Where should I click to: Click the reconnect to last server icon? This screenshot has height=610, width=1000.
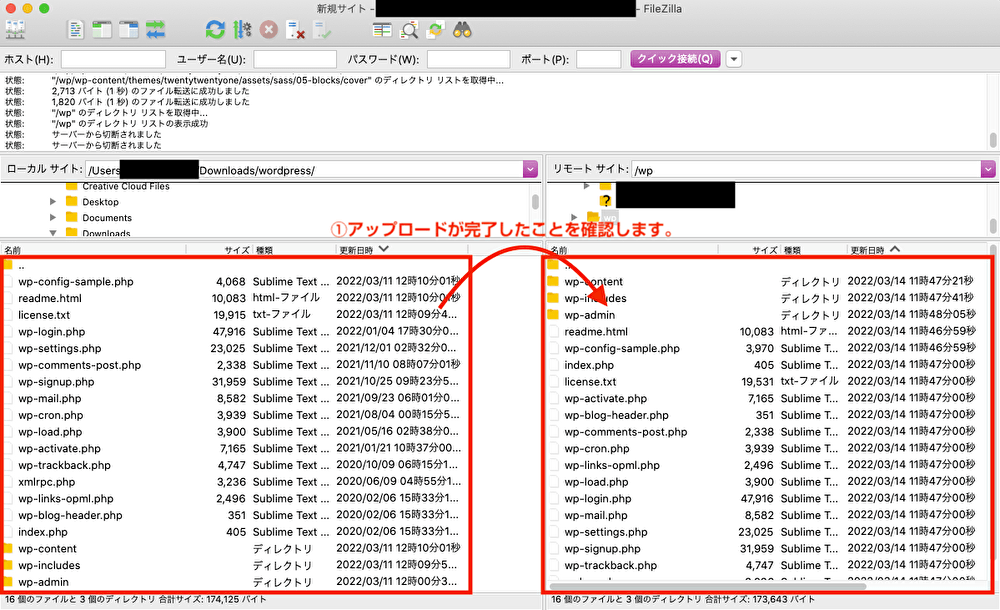(x=322, y=30)
